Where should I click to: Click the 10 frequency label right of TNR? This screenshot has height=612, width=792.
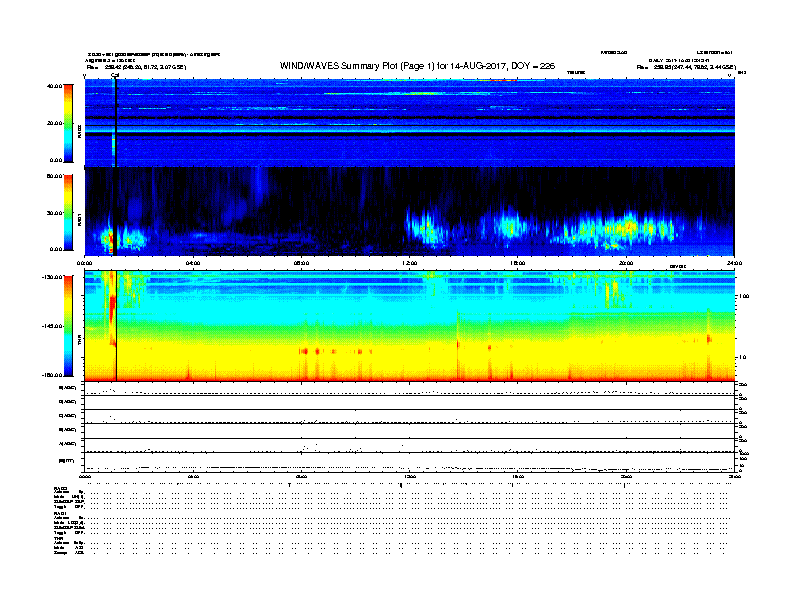[x=742, y=358]
